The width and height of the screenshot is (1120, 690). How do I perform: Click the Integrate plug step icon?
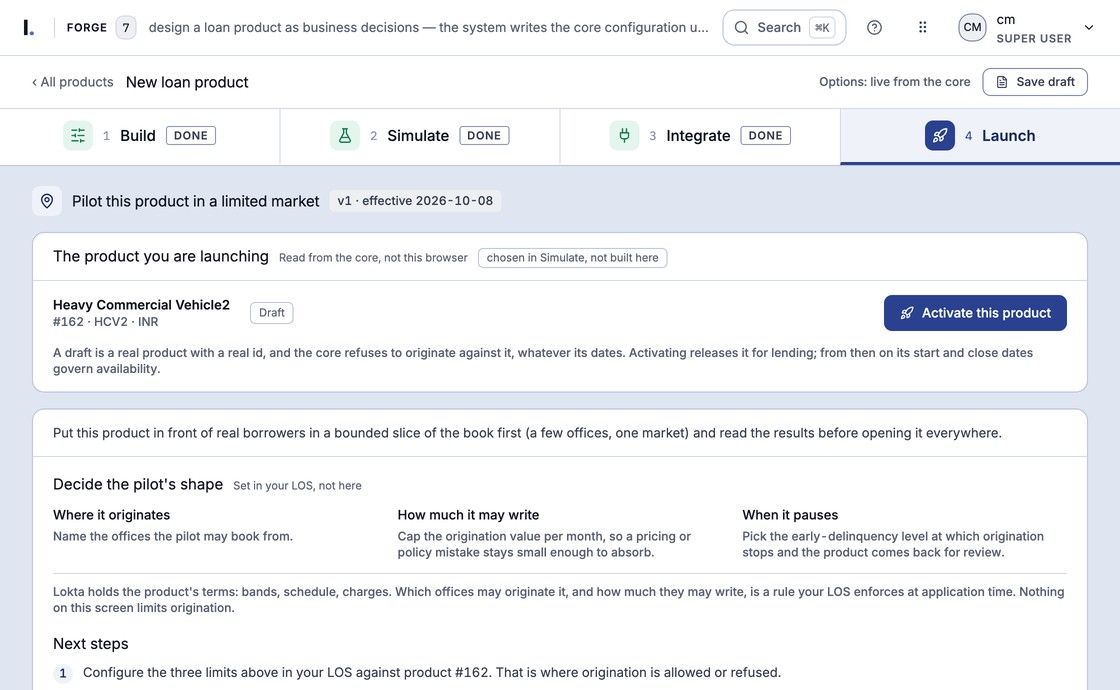624,136
